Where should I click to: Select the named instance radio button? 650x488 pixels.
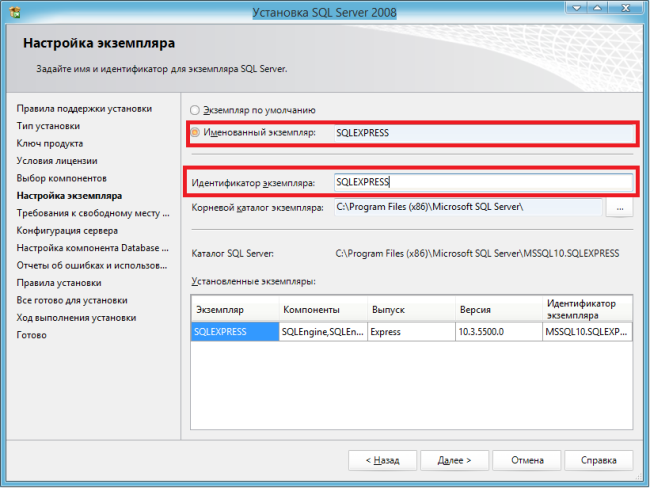point(195,133)
